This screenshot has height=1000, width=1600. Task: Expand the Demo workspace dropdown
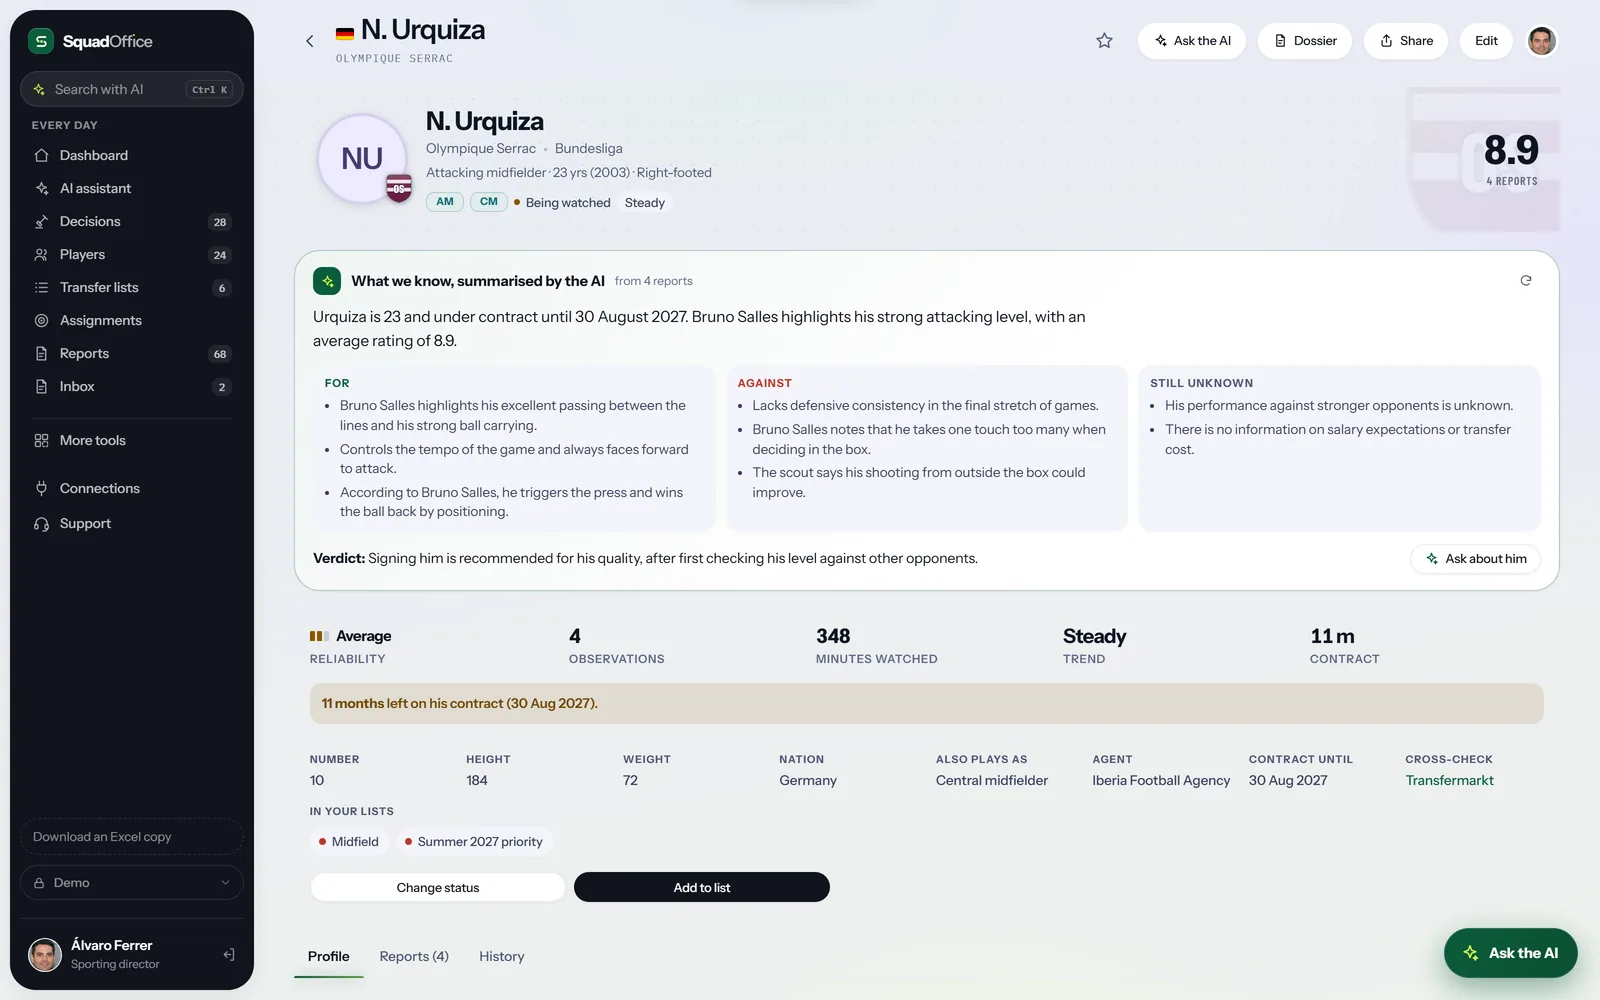(132, 883)
